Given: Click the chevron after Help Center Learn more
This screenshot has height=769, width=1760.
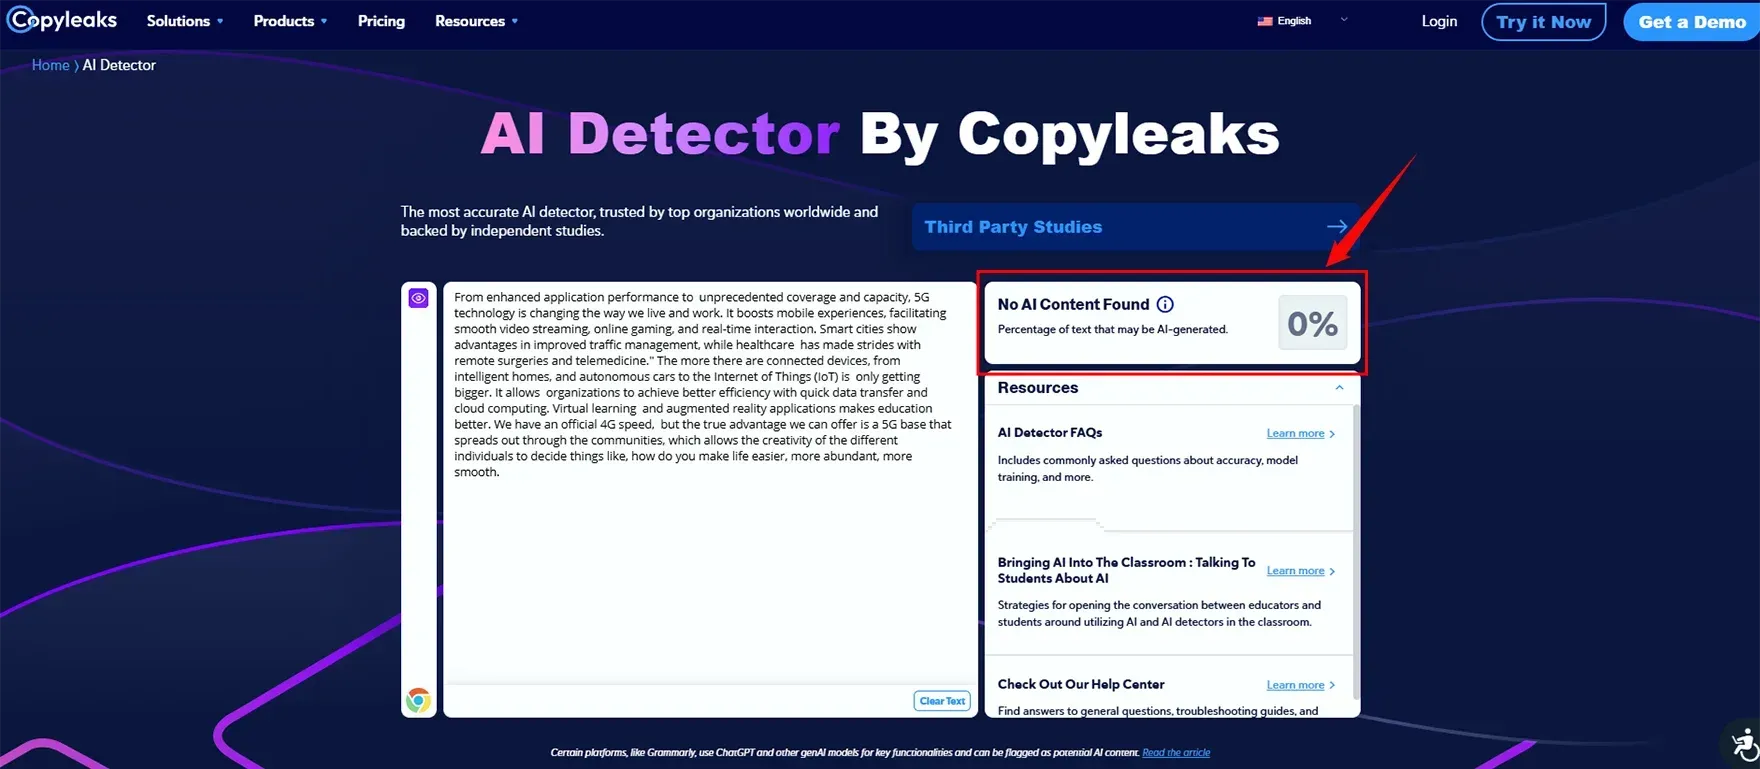Looking at the screenshot, I should tap(1332, 685).
